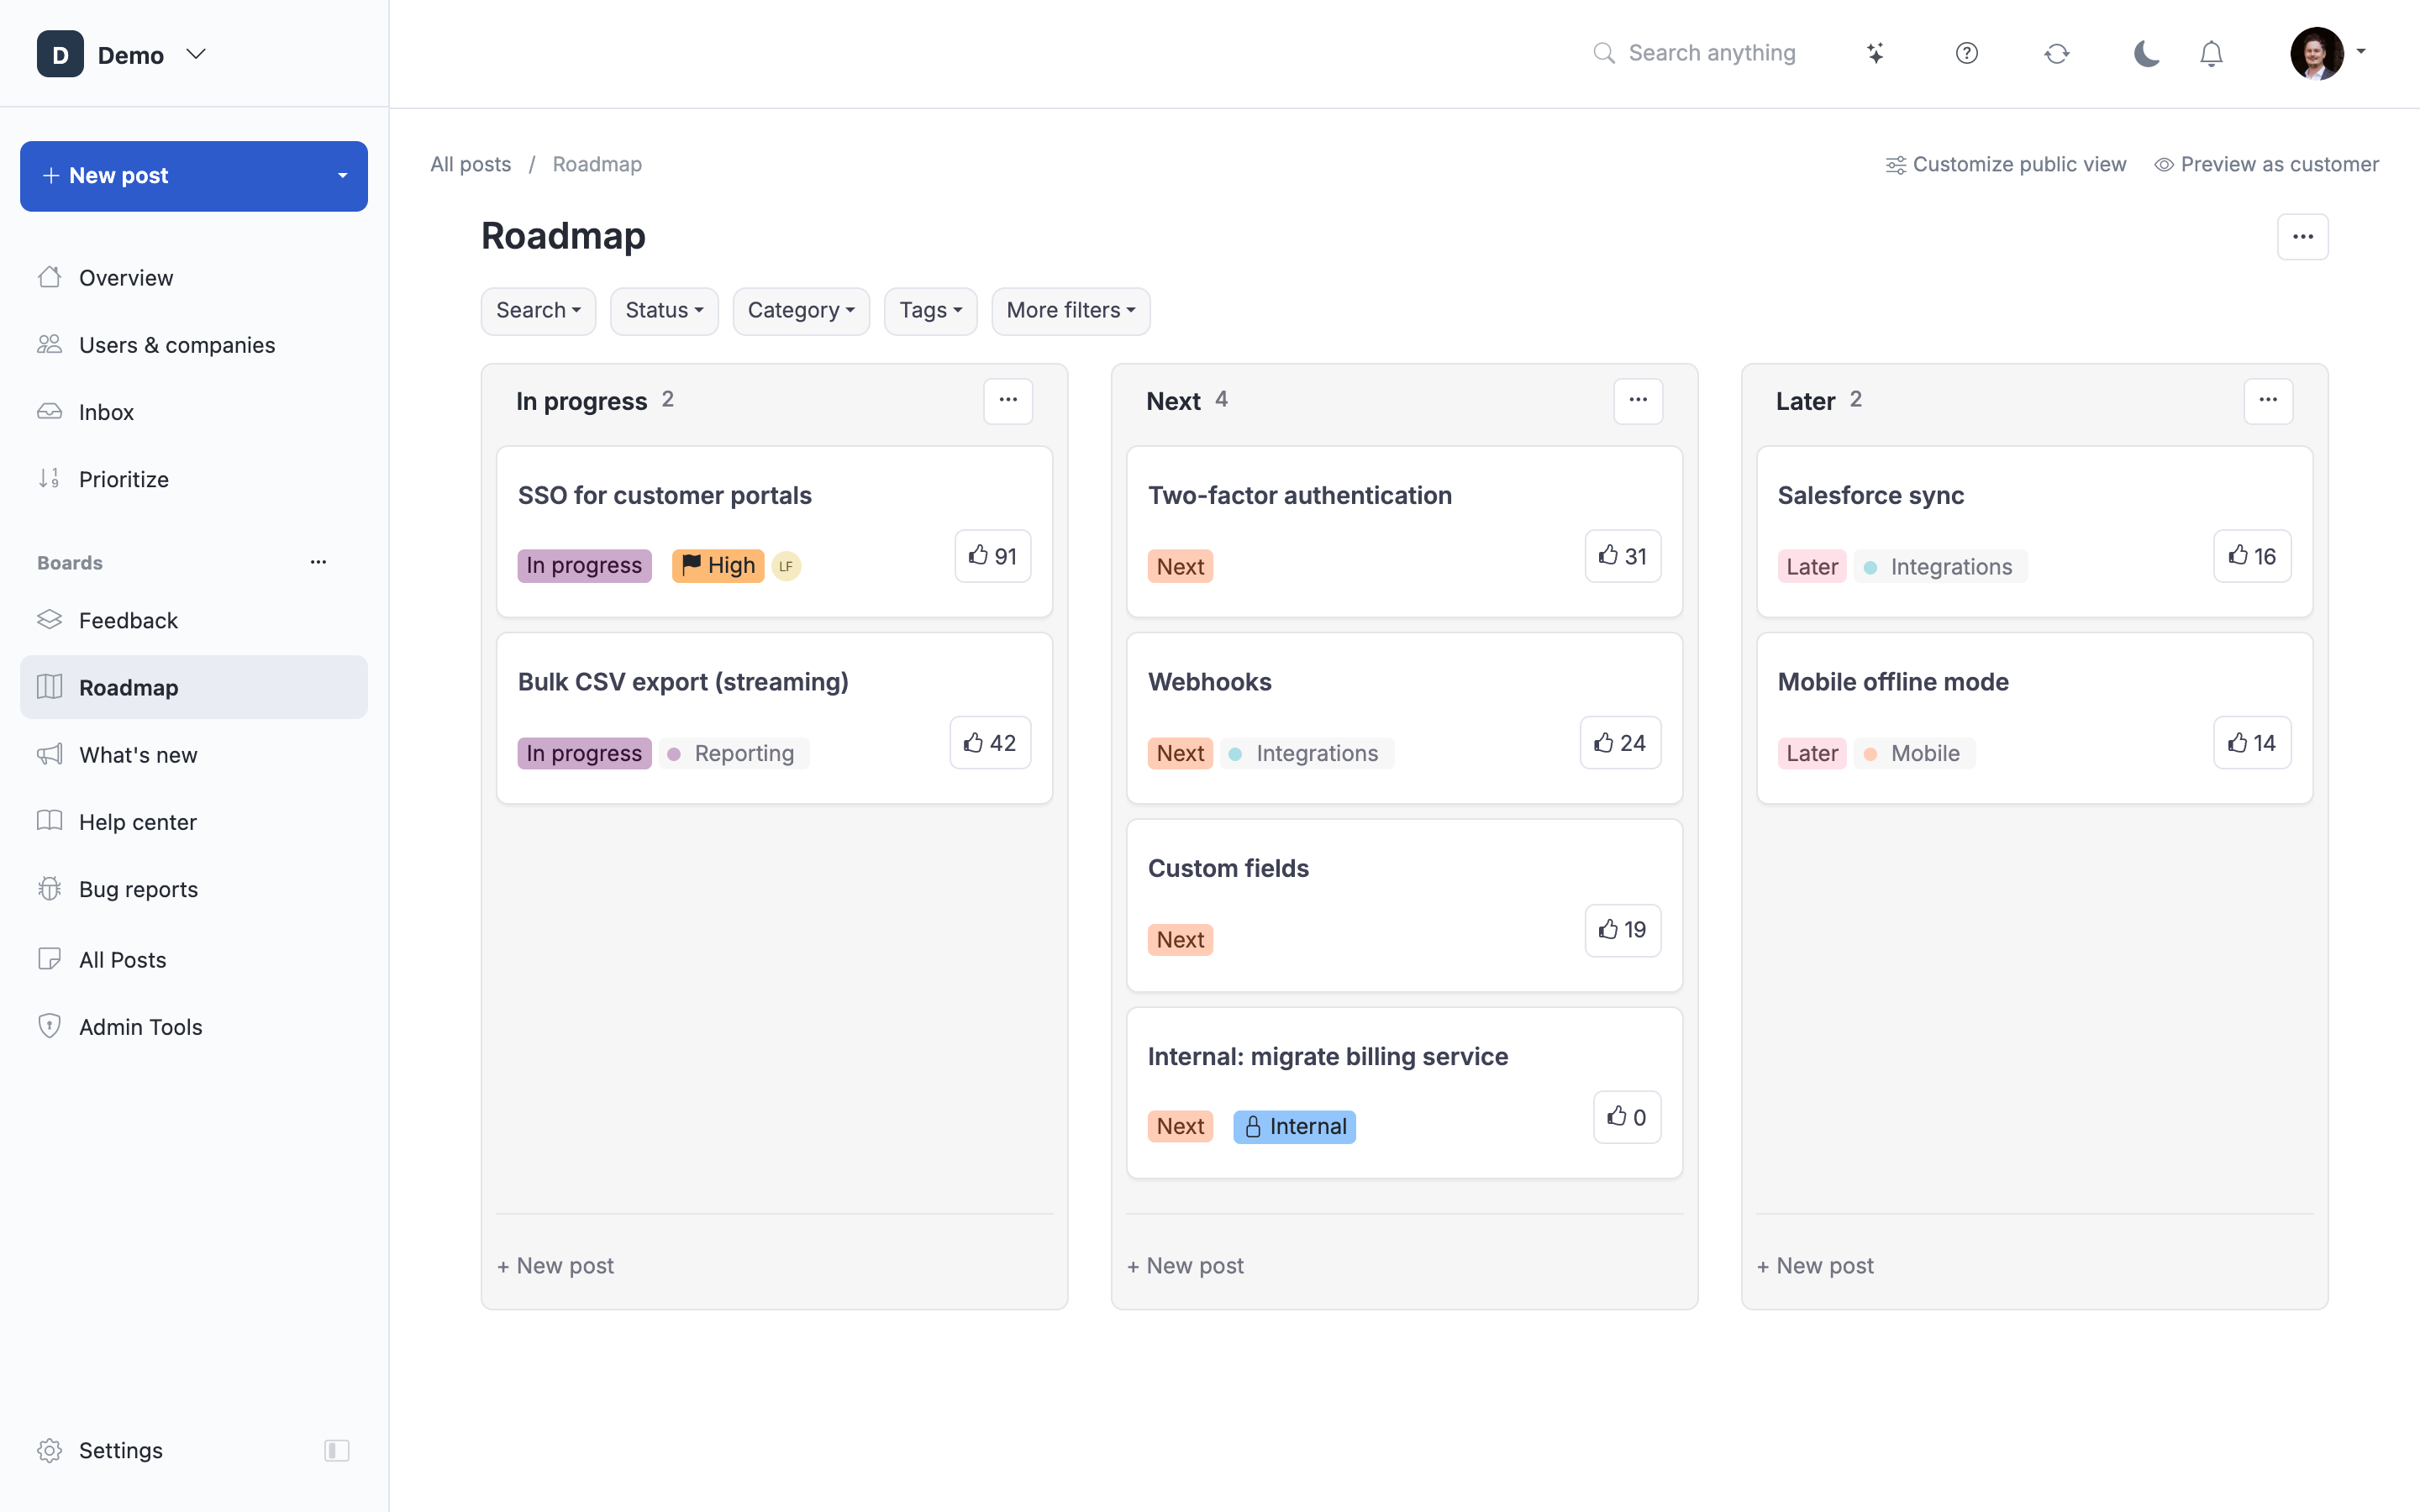
Task: Open the Status filter dropdown
Action: tap(664, 311)
